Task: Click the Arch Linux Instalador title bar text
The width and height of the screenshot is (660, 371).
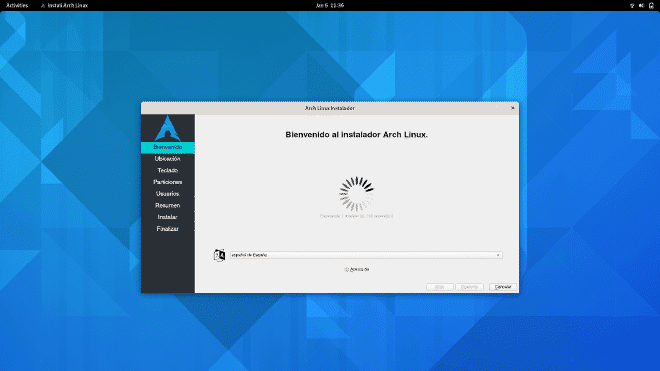Action: (x=330, y=108)
